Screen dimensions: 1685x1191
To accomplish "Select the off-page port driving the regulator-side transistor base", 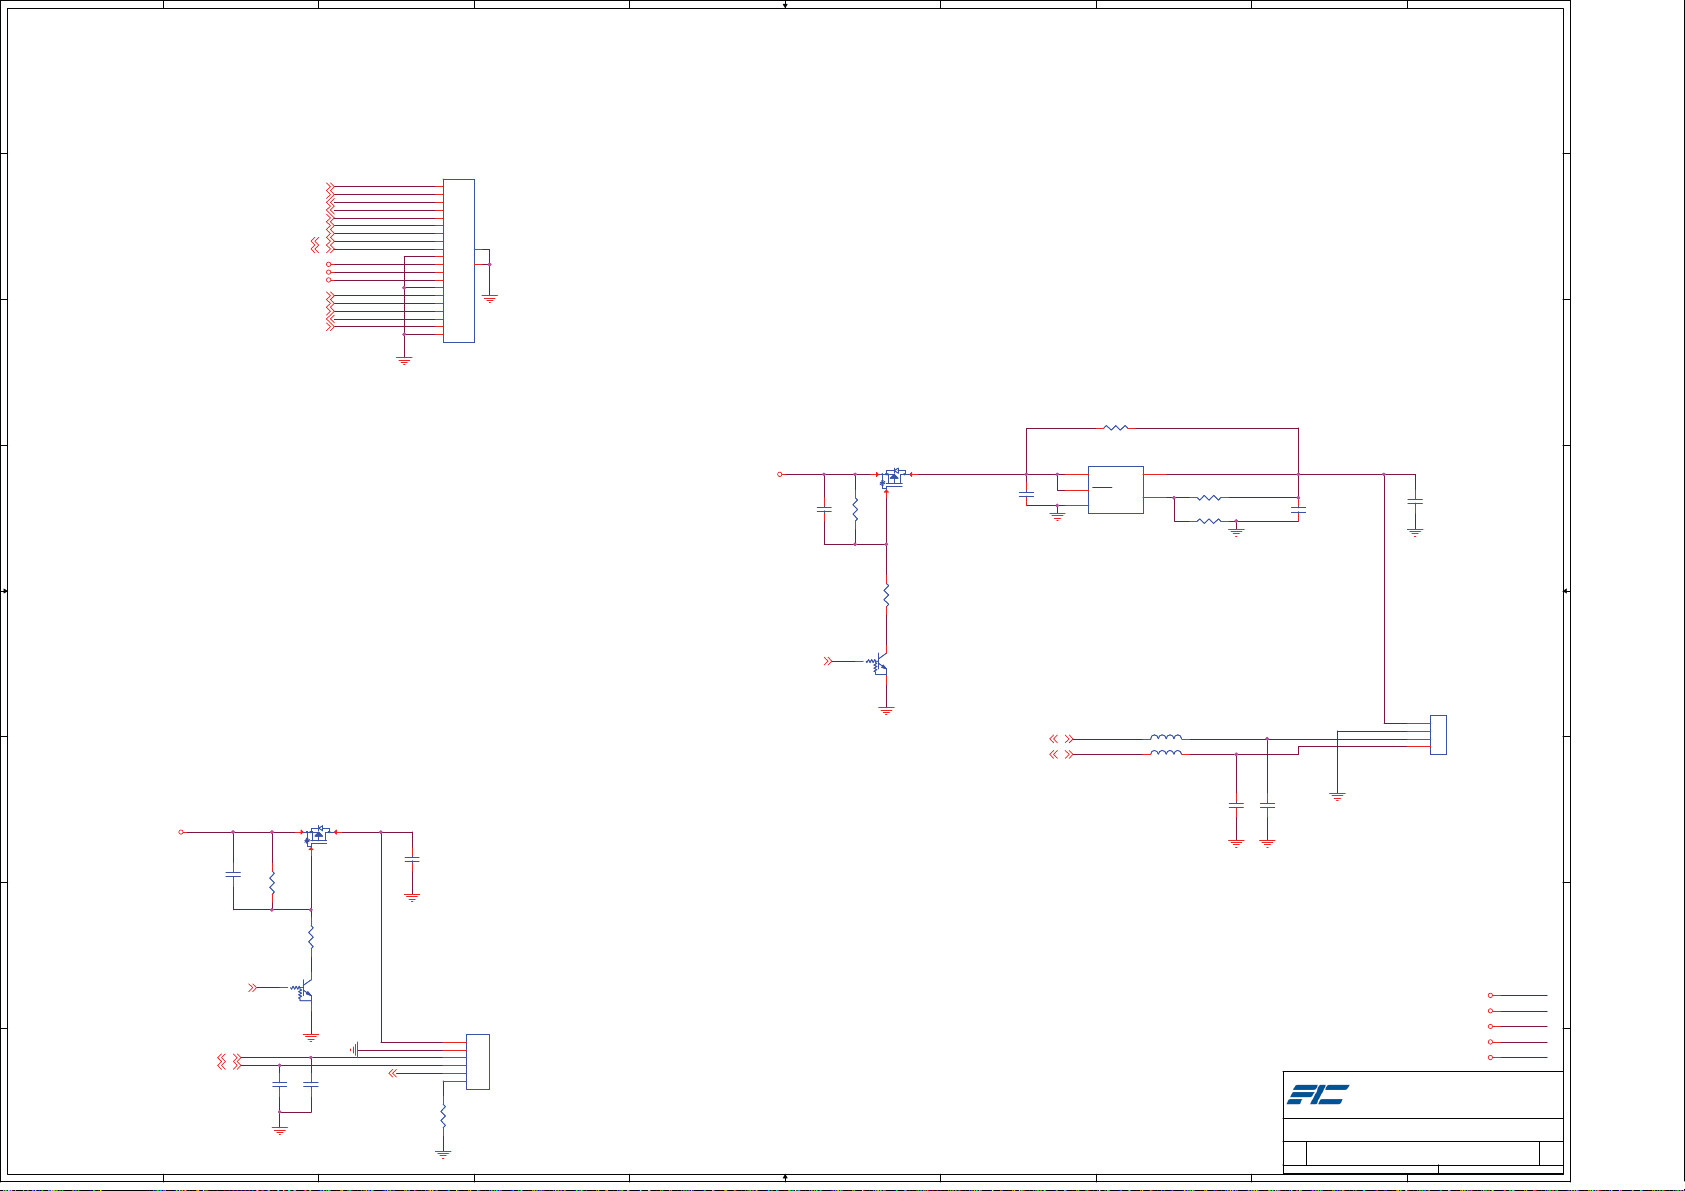I will (x=828, y=661).
